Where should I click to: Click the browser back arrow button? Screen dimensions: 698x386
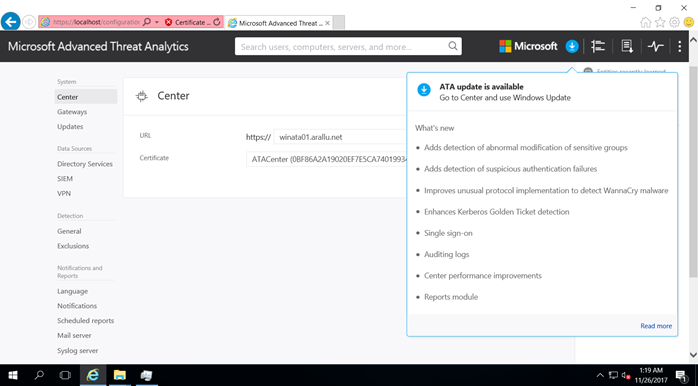[x=11, y=21]
